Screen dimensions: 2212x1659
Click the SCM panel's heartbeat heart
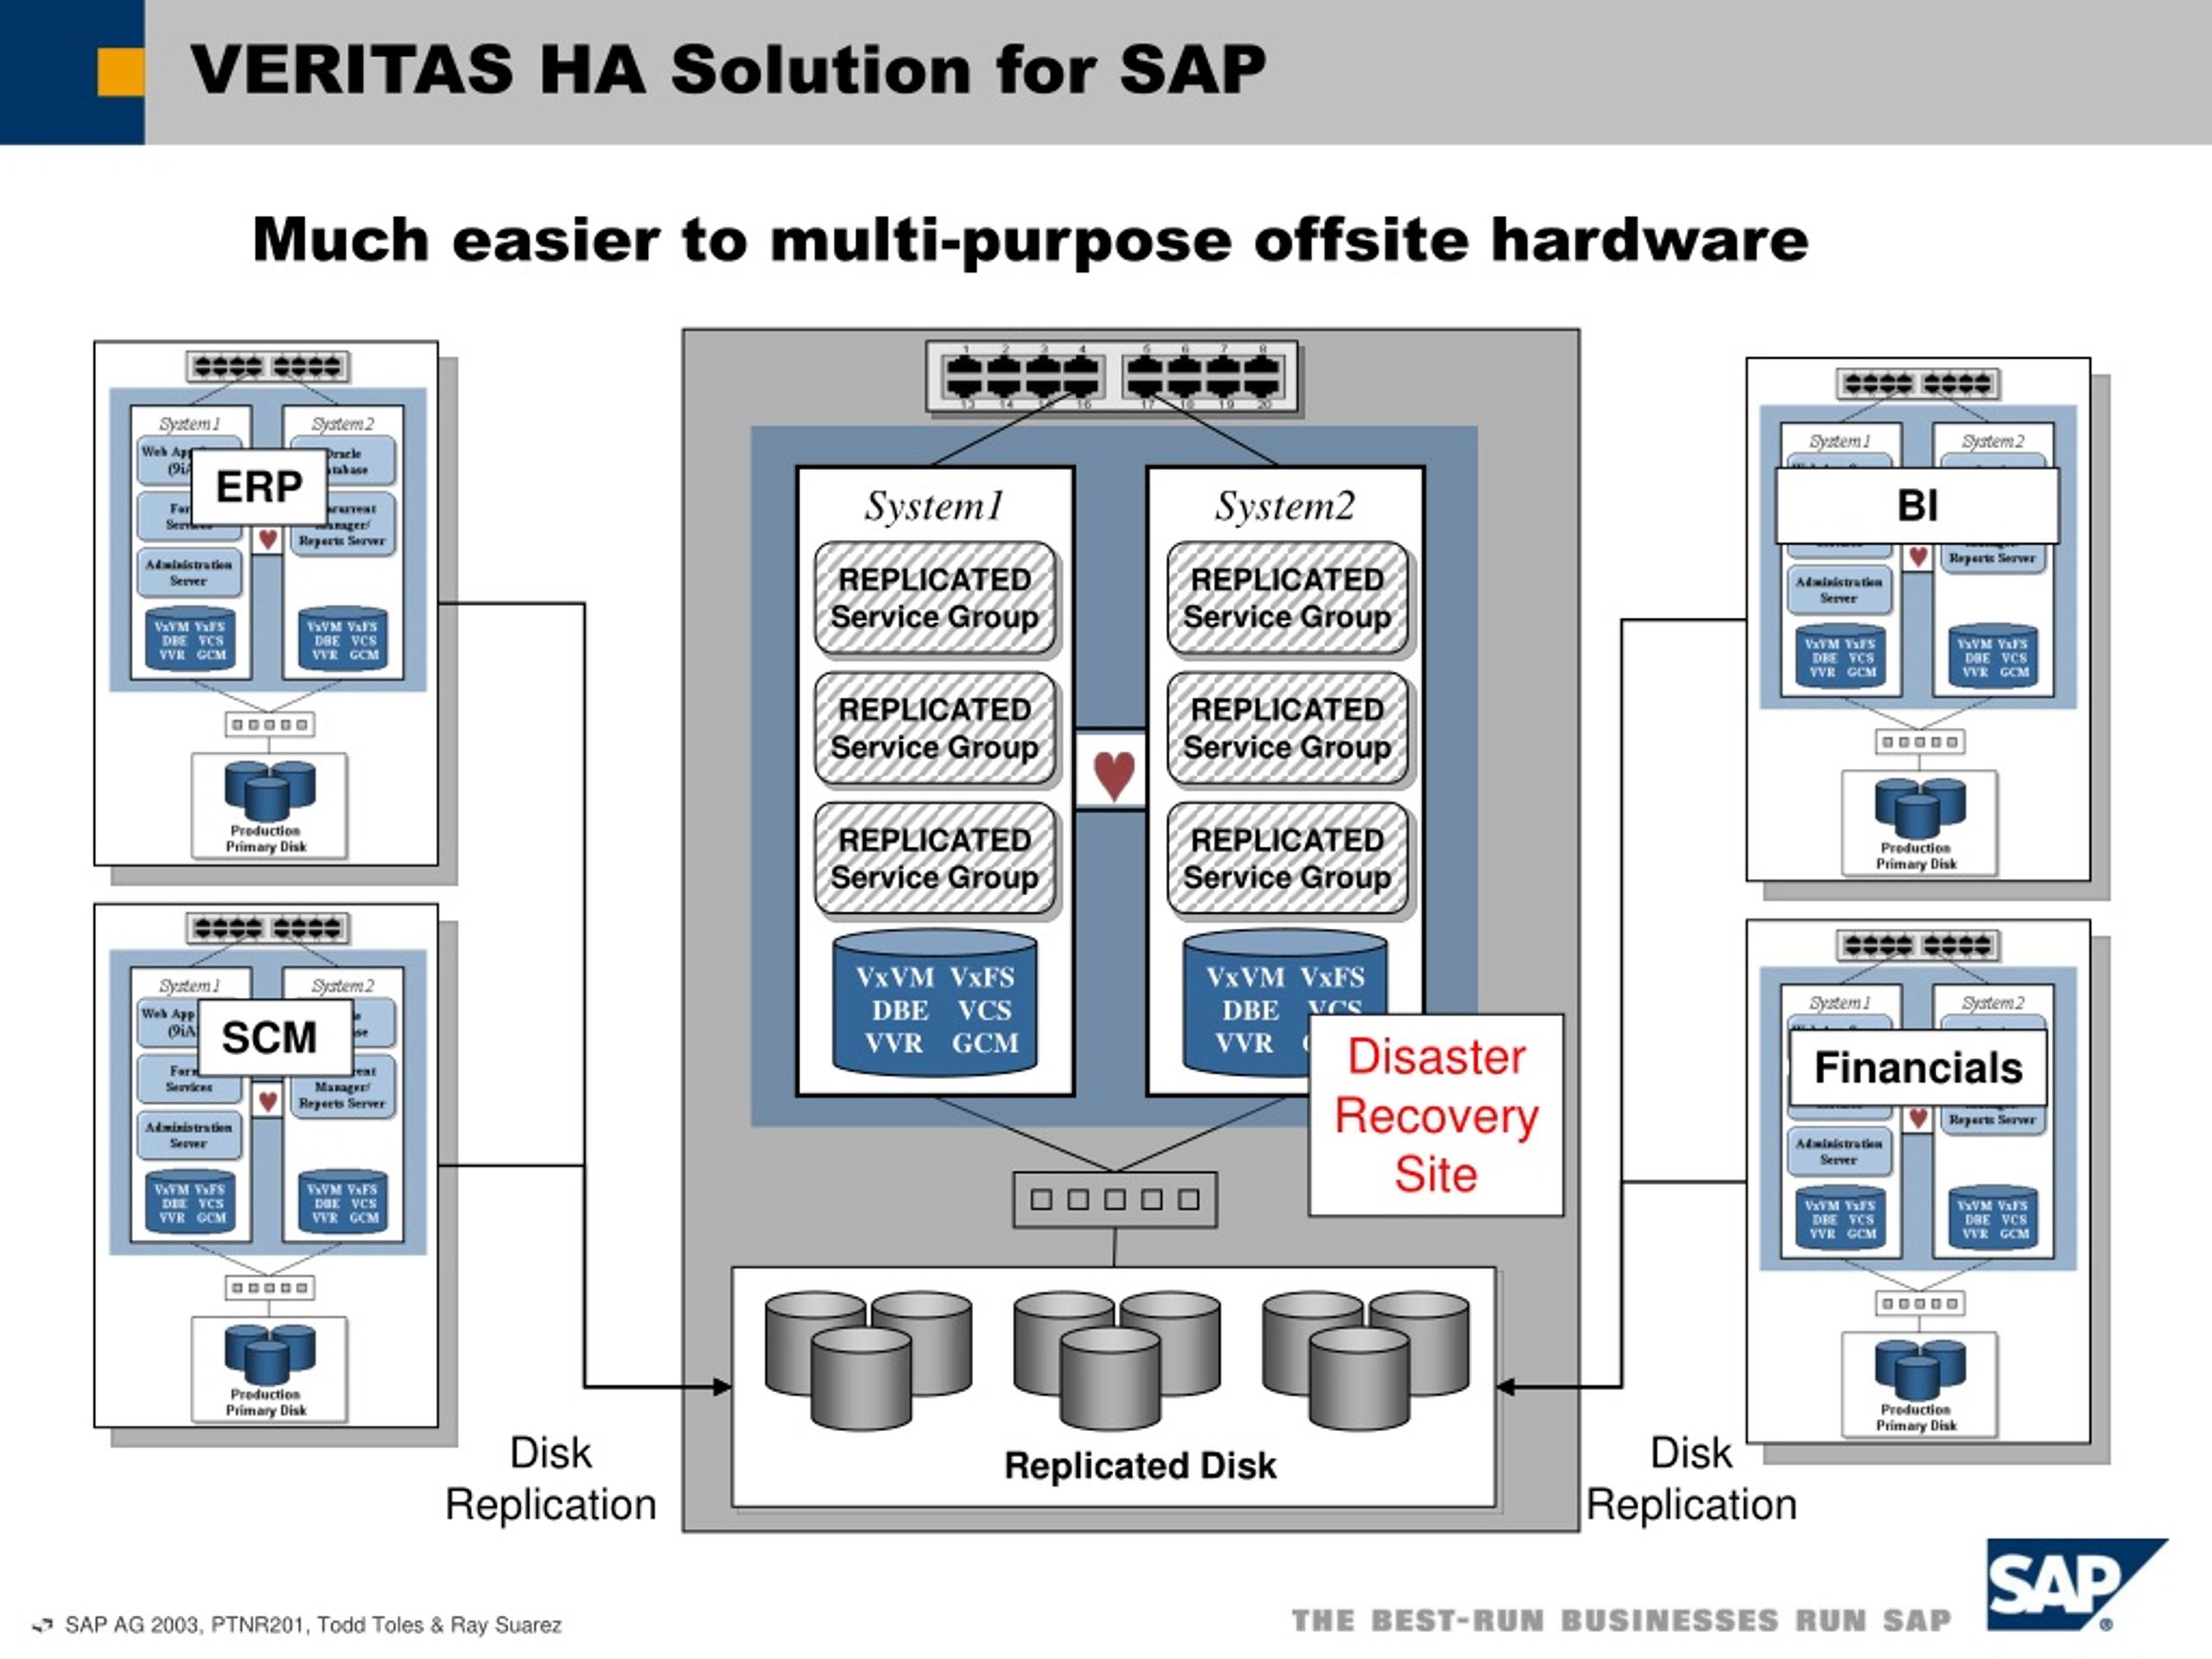[x=268, y=1101]
